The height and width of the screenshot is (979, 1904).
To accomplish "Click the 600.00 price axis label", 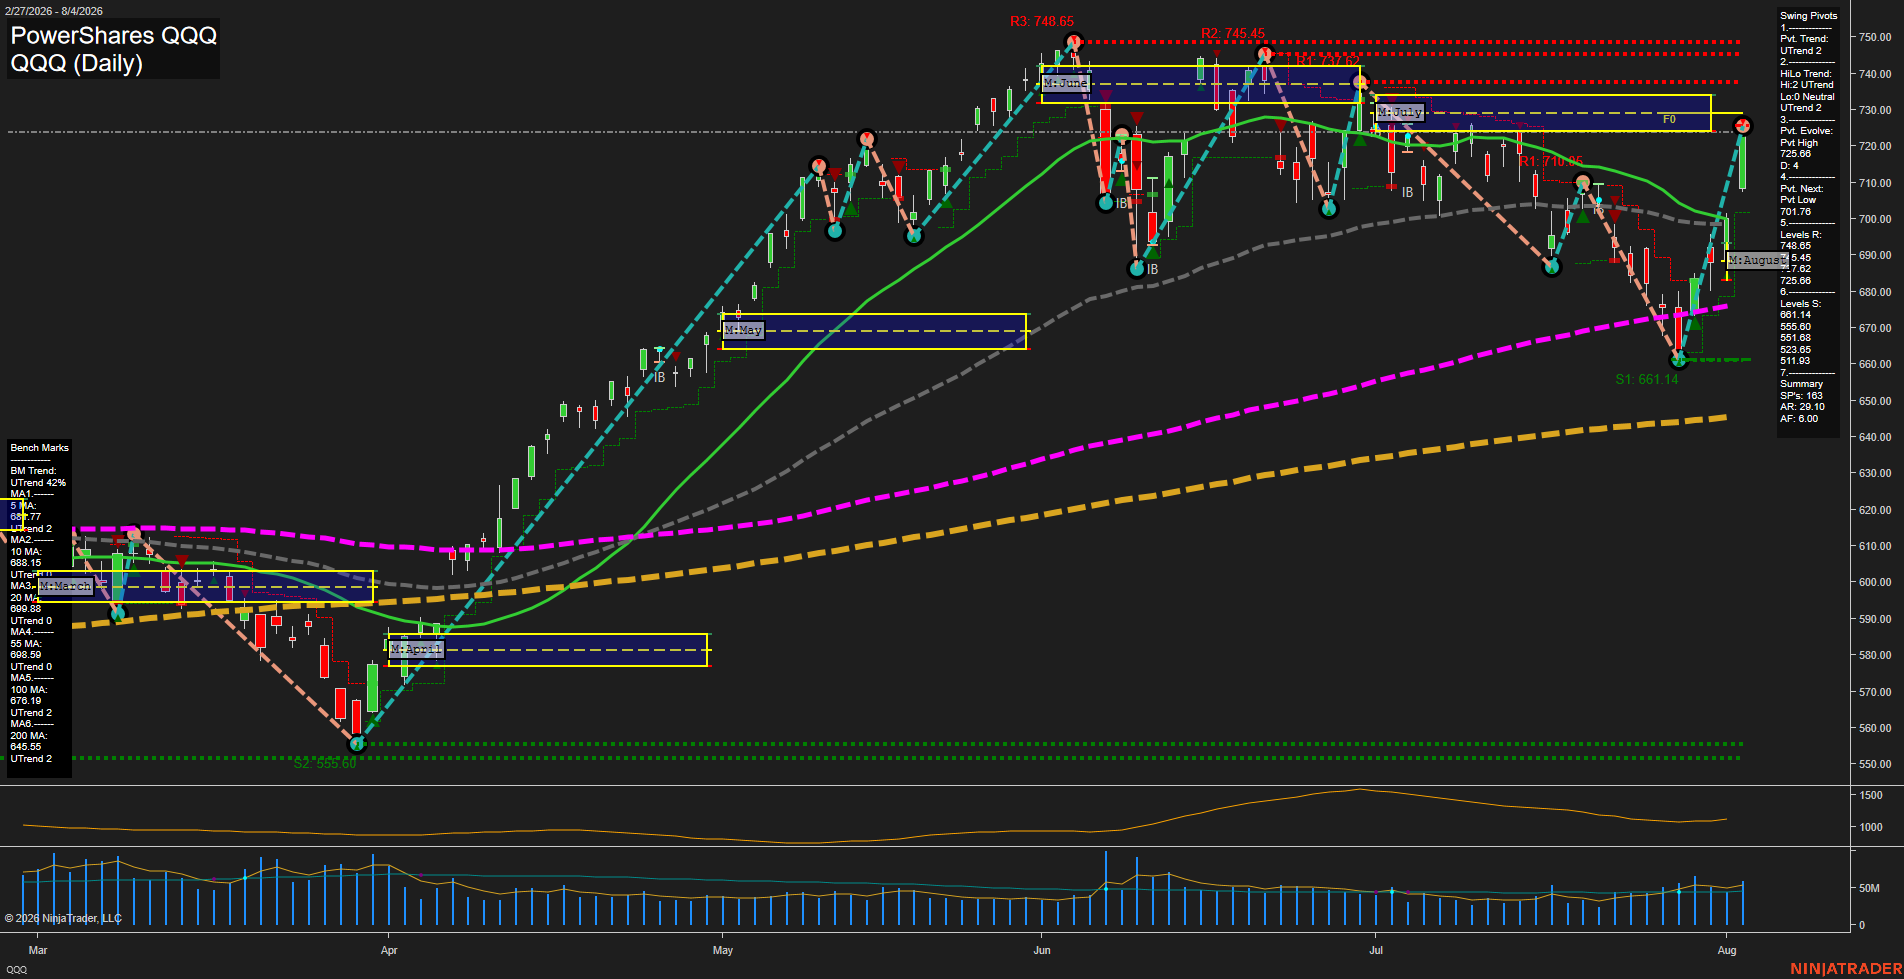I will click(x=1875, y=582).
